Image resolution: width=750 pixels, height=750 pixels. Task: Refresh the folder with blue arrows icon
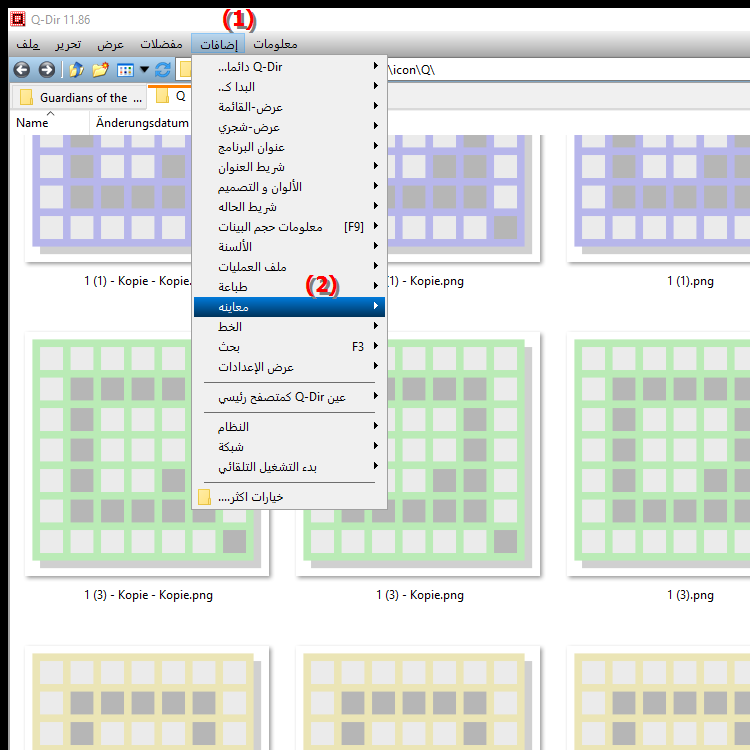163,70
